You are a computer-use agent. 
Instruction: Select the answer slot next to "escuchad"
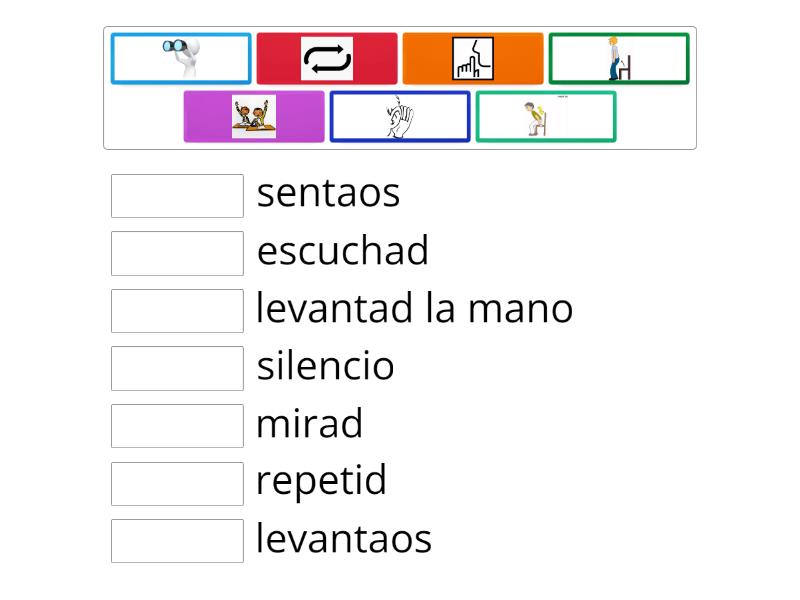click(x=177, y=253)
